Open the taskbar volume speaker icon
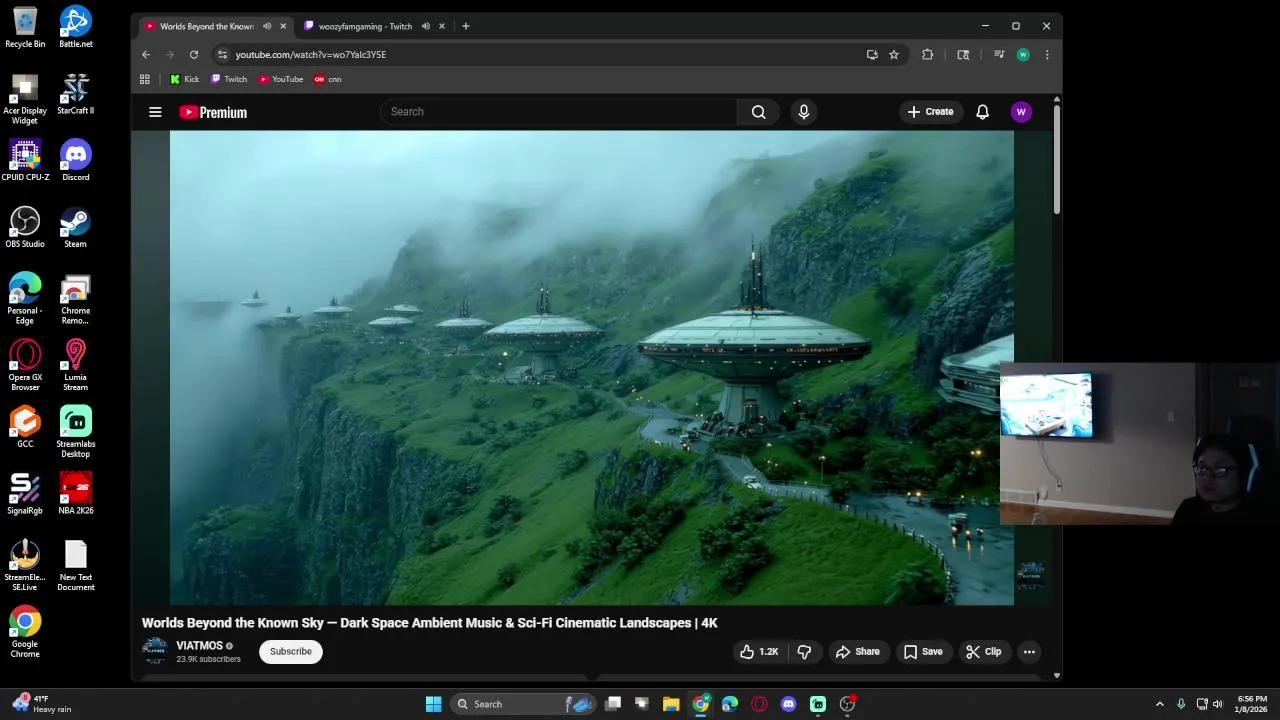 point(1217,704)
